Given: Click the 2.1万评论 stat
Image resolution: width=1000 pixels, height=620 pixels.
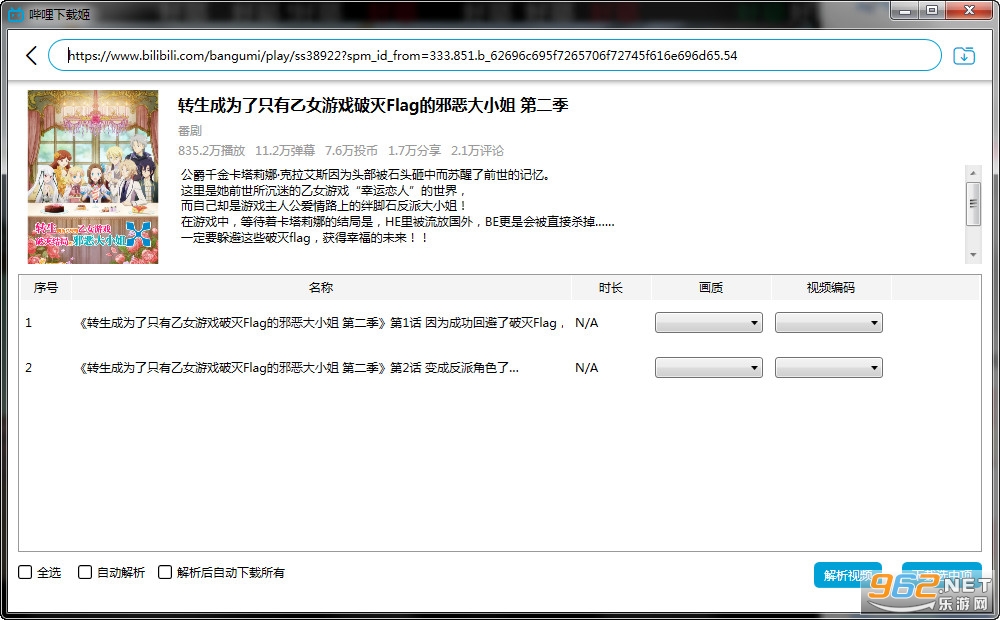Looking at the screenshot, I should (x=477, y=151).
